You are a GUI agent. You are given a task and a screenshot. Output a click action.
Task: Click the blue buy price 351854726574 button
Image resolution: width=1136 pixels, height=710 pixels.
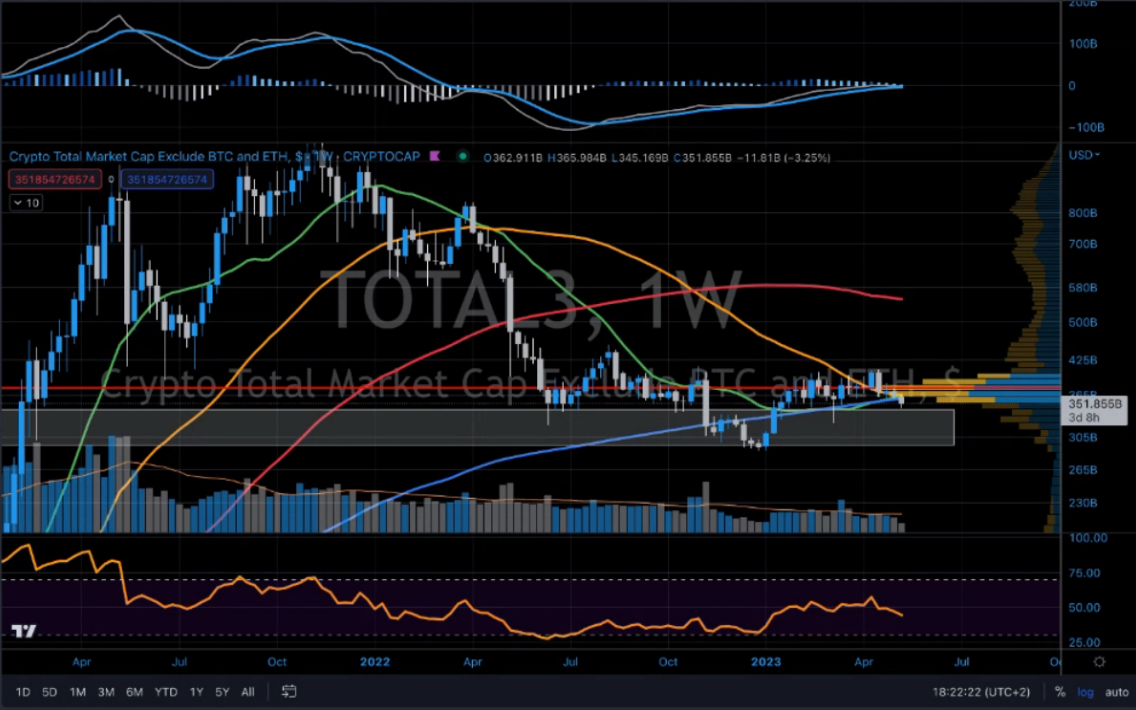pos(168,180)
